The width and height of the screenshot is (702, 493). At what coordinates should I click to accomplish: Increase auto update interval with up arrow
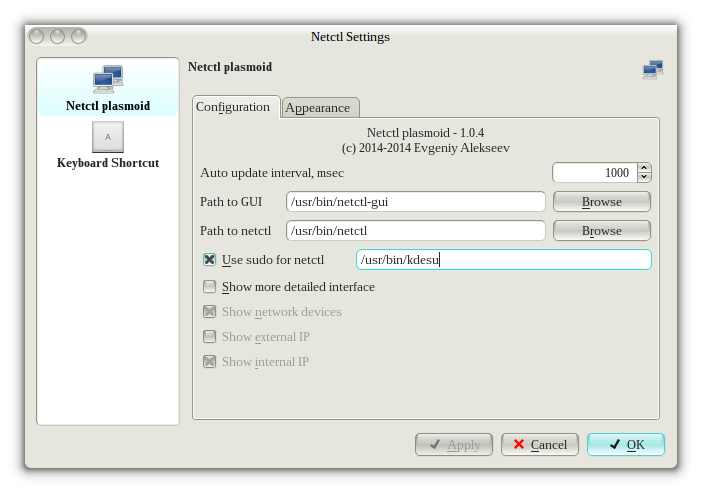[644, 168]
